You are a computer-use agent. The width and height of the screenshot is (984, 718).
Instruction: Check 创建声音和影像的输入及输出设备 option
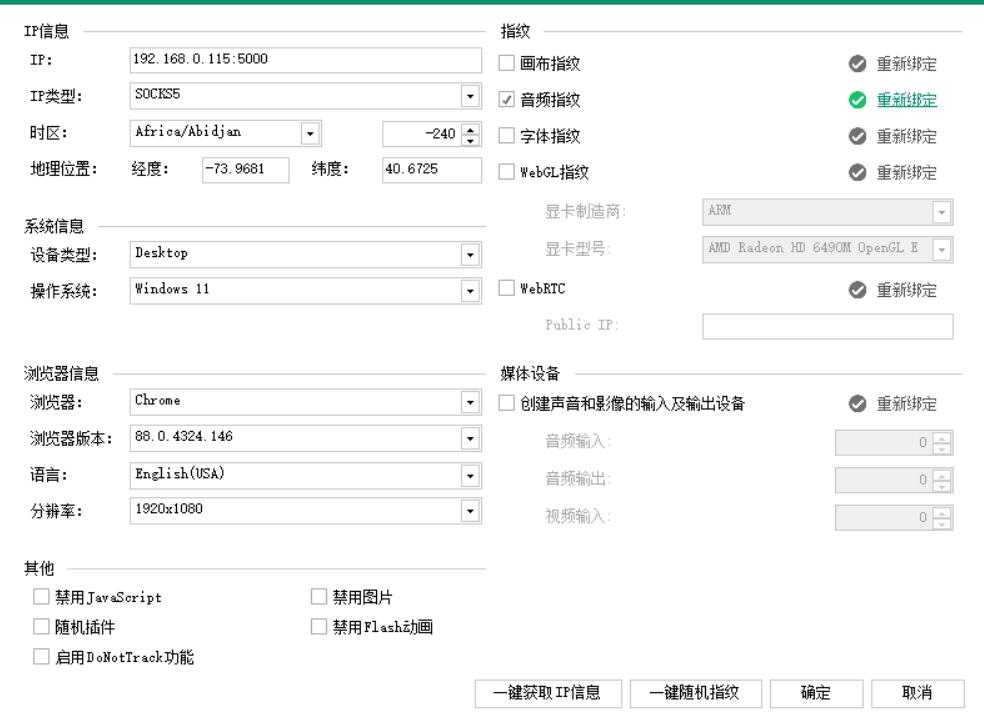coord(506,403)
